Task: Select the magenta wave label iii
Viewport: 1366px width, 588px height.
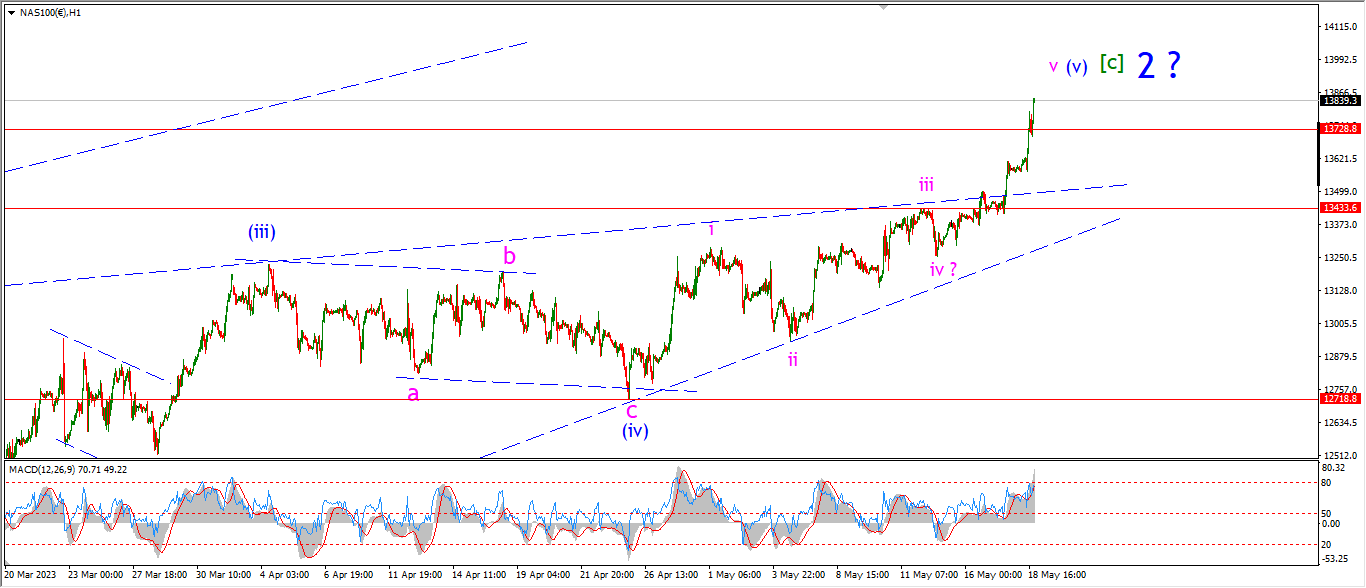Action: 927,184
